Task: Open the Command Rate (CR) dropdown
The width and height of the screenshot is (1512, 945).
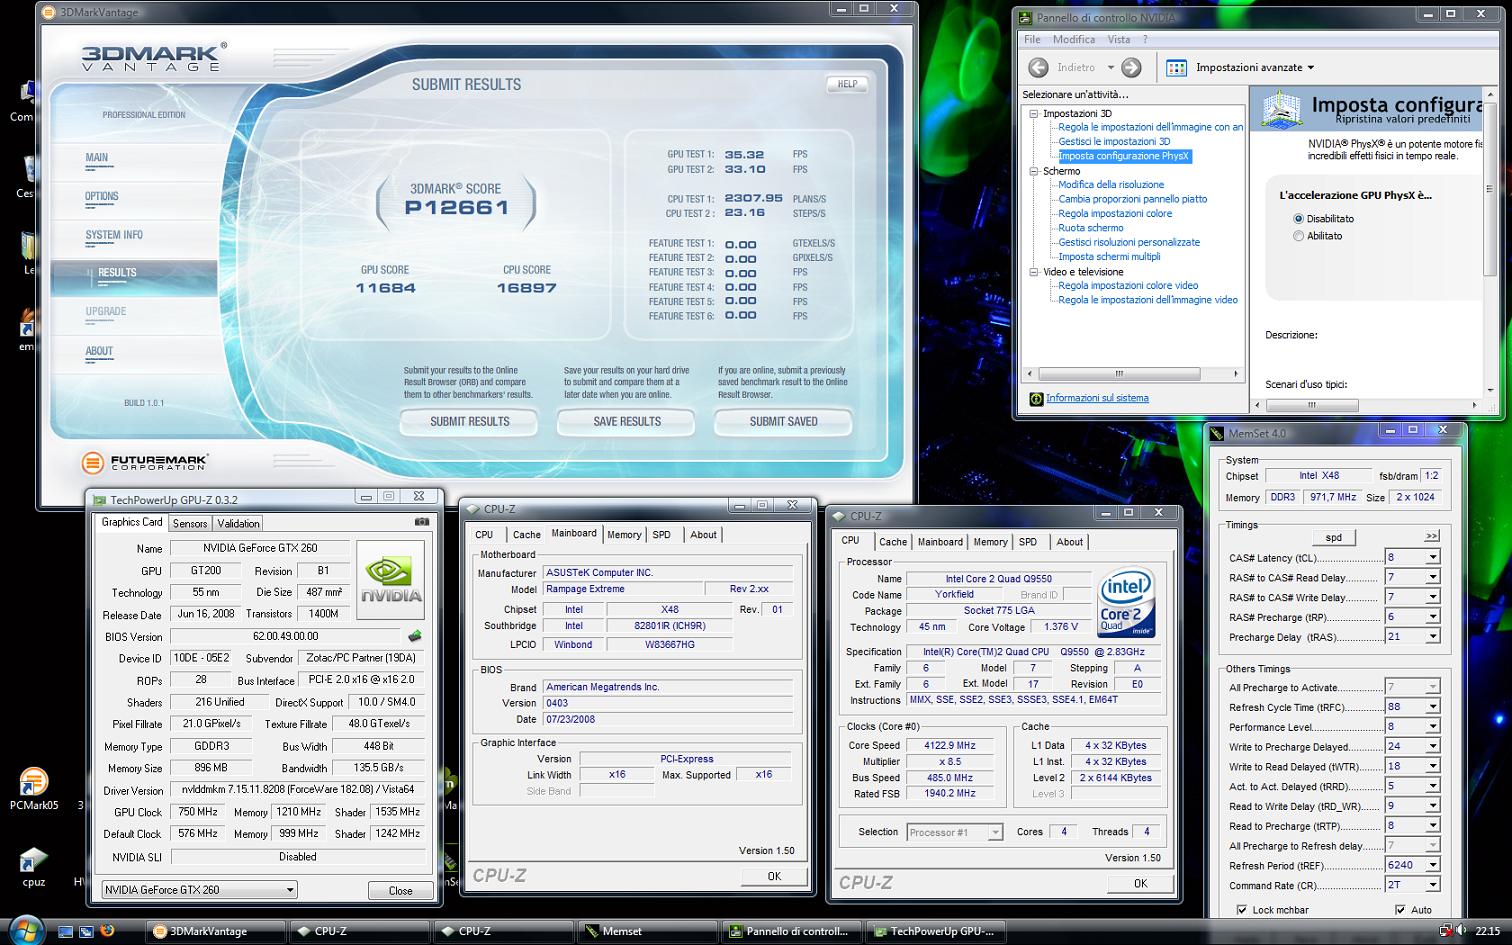Action: [x=1432, y=885]
